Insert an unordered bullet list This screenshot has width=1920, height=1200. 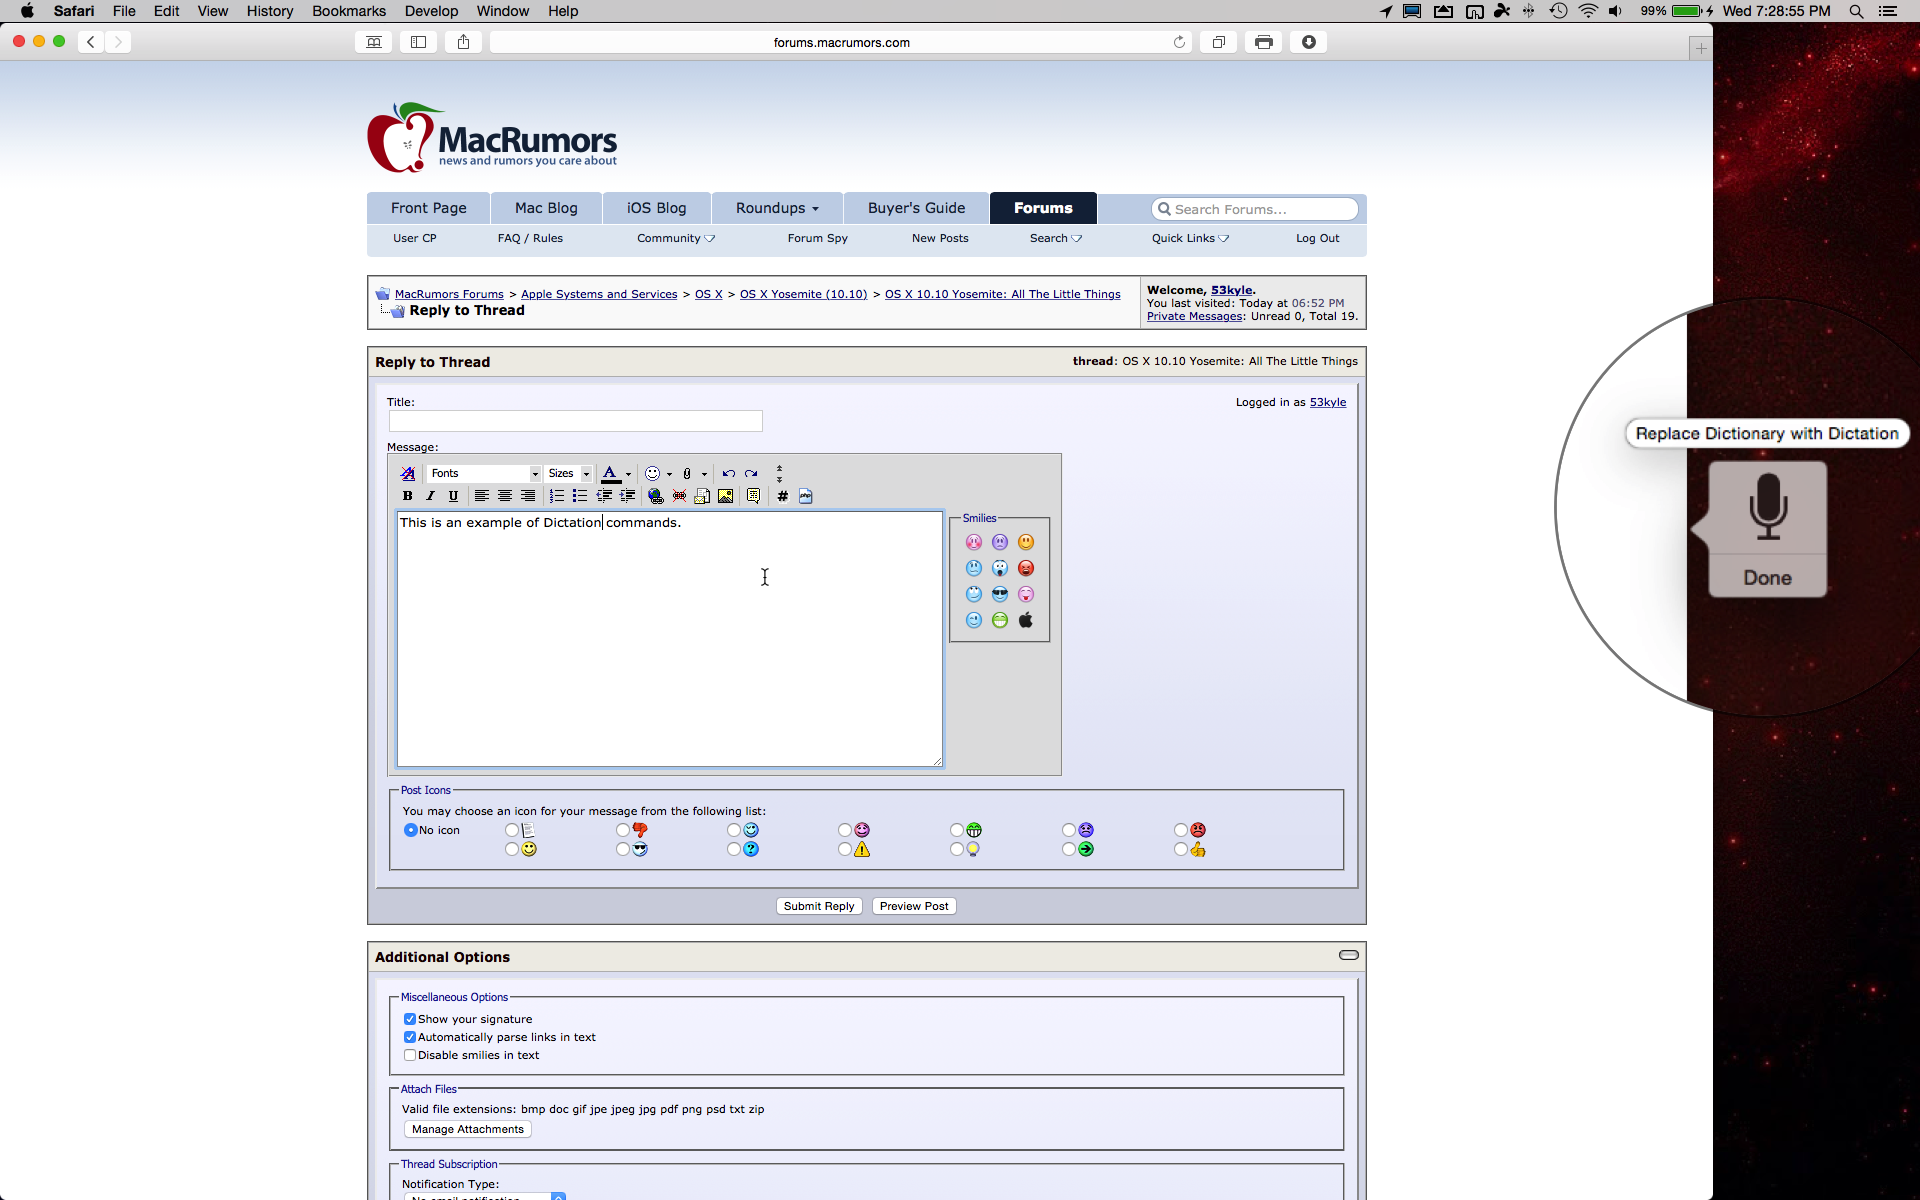click(x=580, y=496)
